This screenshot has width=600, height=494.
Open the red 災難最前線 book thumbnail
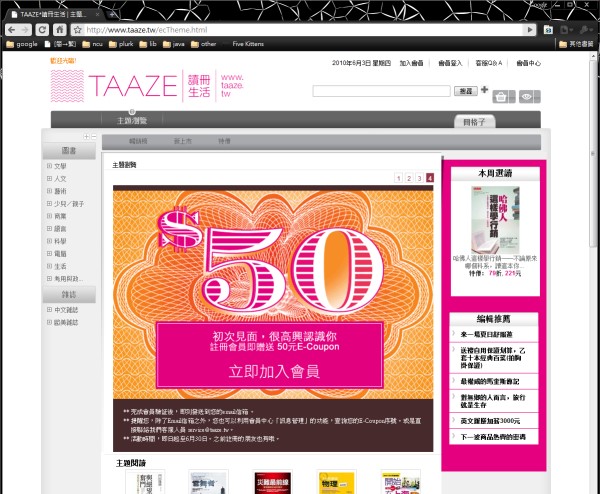coord(273,483)
